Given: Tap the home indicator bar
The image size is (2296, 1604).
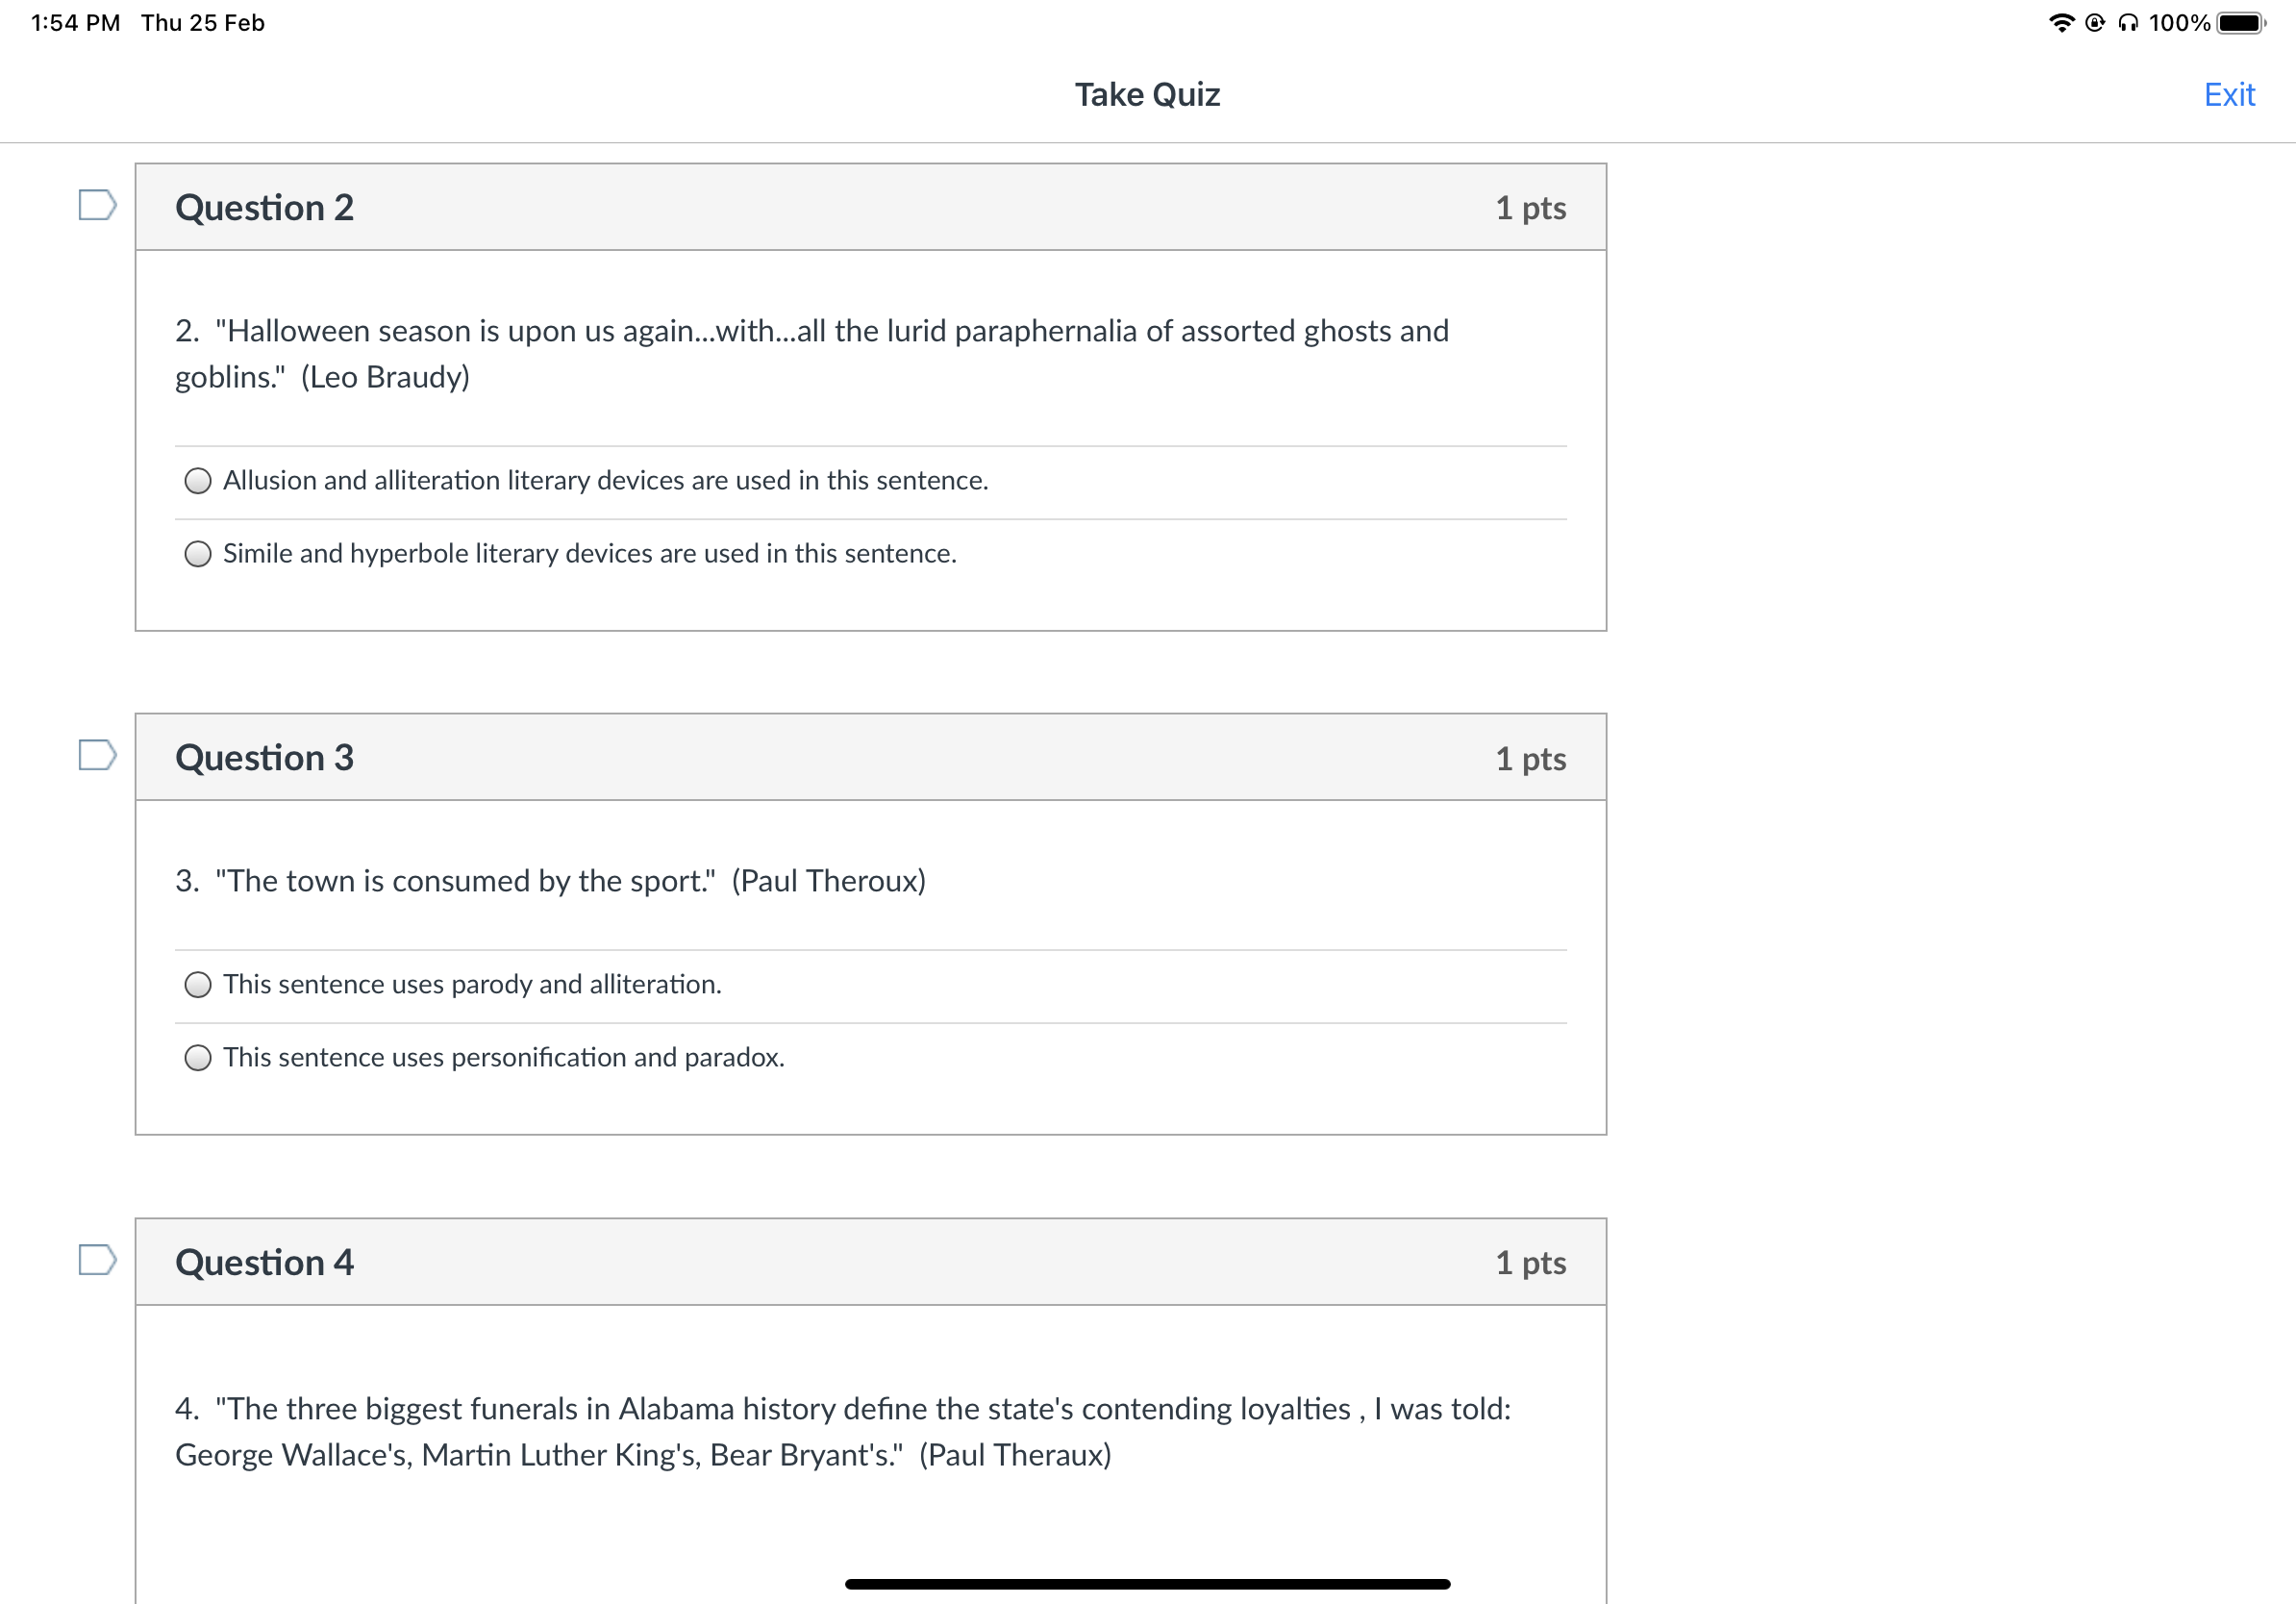Looking at the screenshot, I should pos(1147,1584).
